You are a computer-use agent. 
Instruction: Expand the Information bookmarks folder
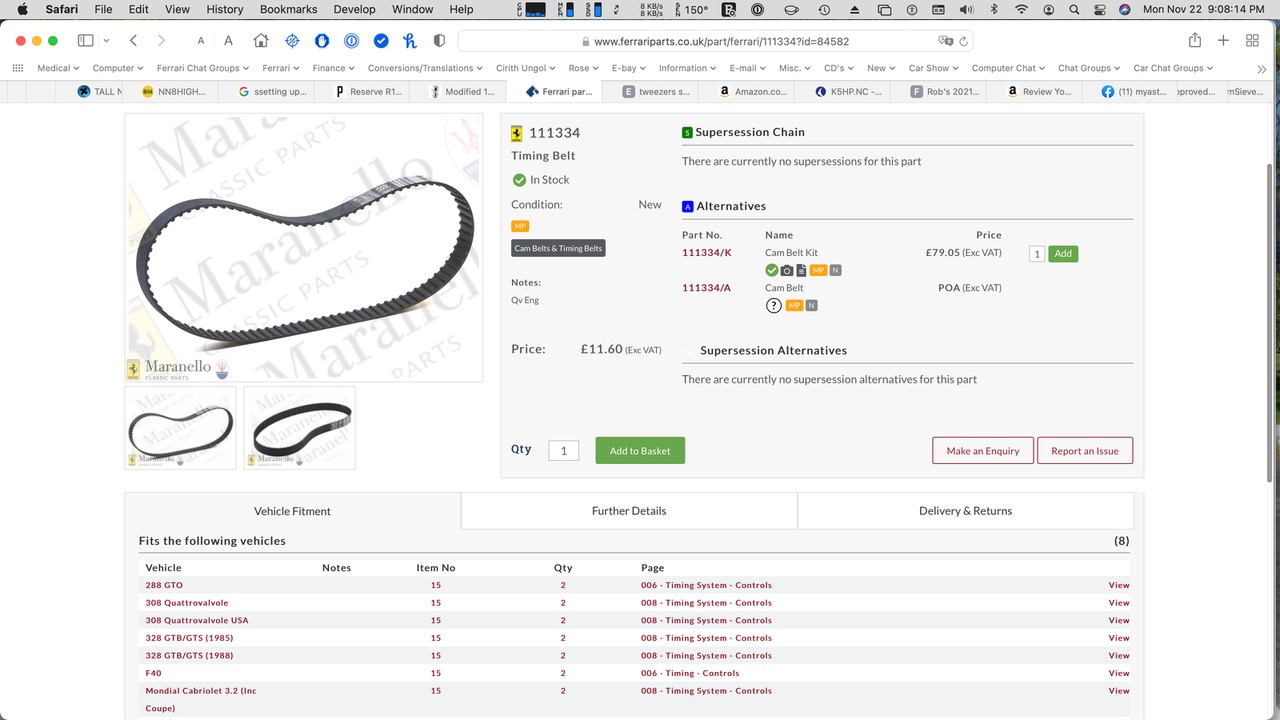688,68
